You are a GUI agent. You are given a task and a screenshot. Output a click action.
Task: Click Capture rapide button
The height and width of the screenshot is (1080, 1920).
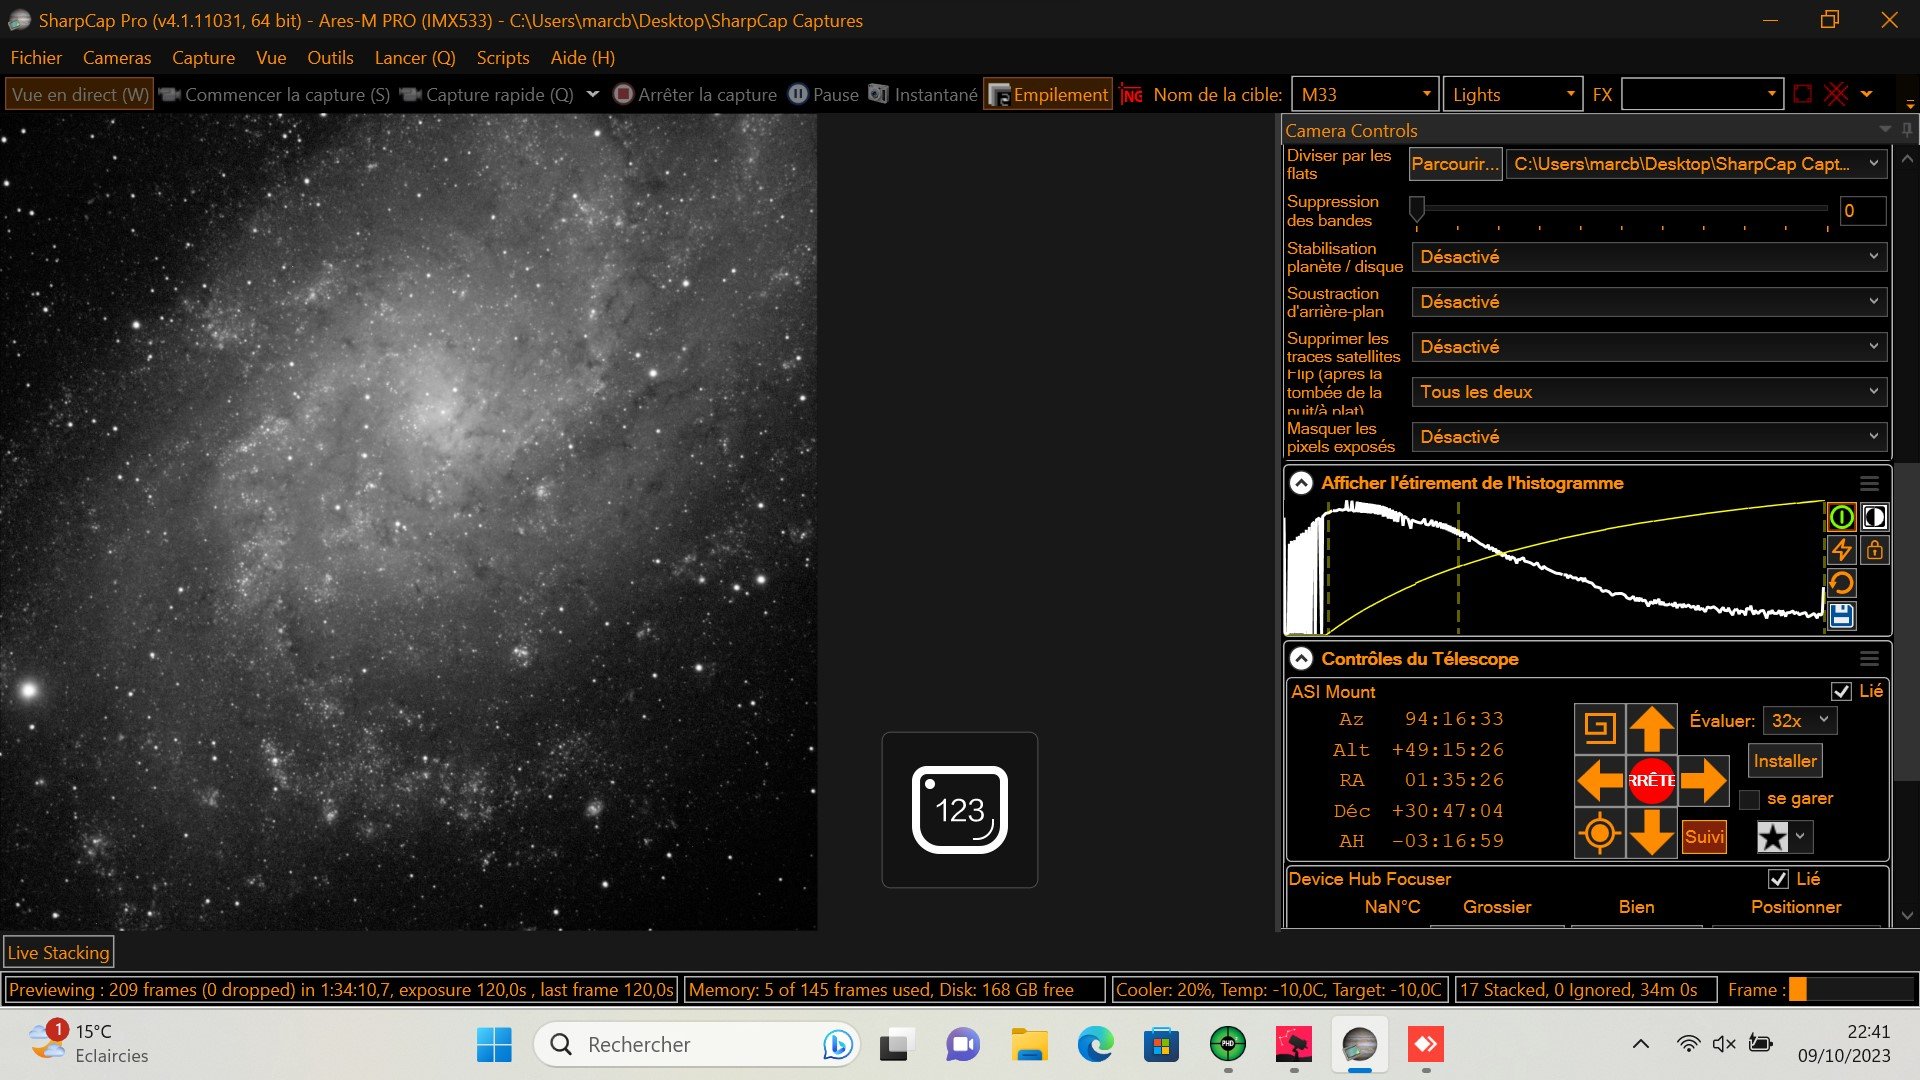(x=488, y=94)
